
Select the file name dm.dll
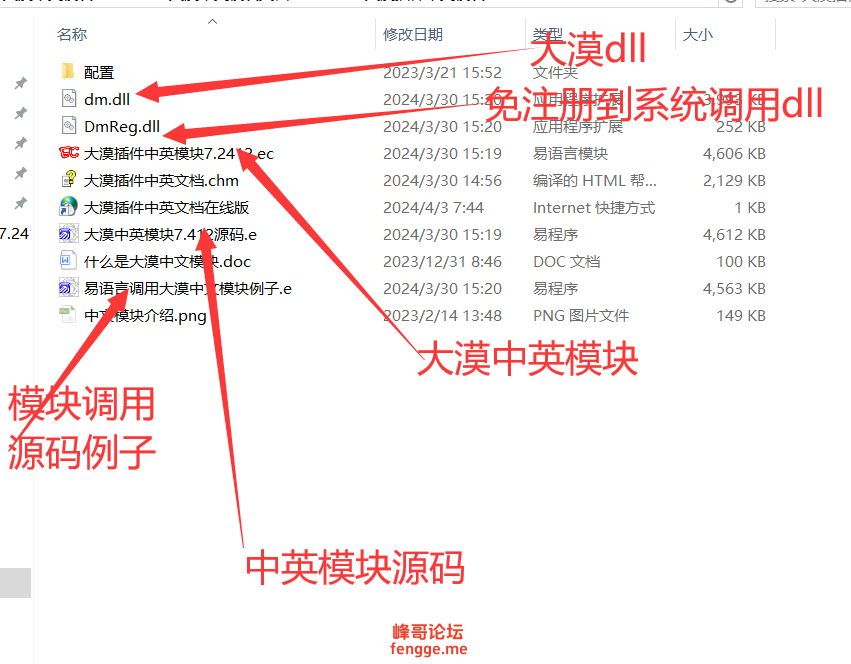coord(107,99)
